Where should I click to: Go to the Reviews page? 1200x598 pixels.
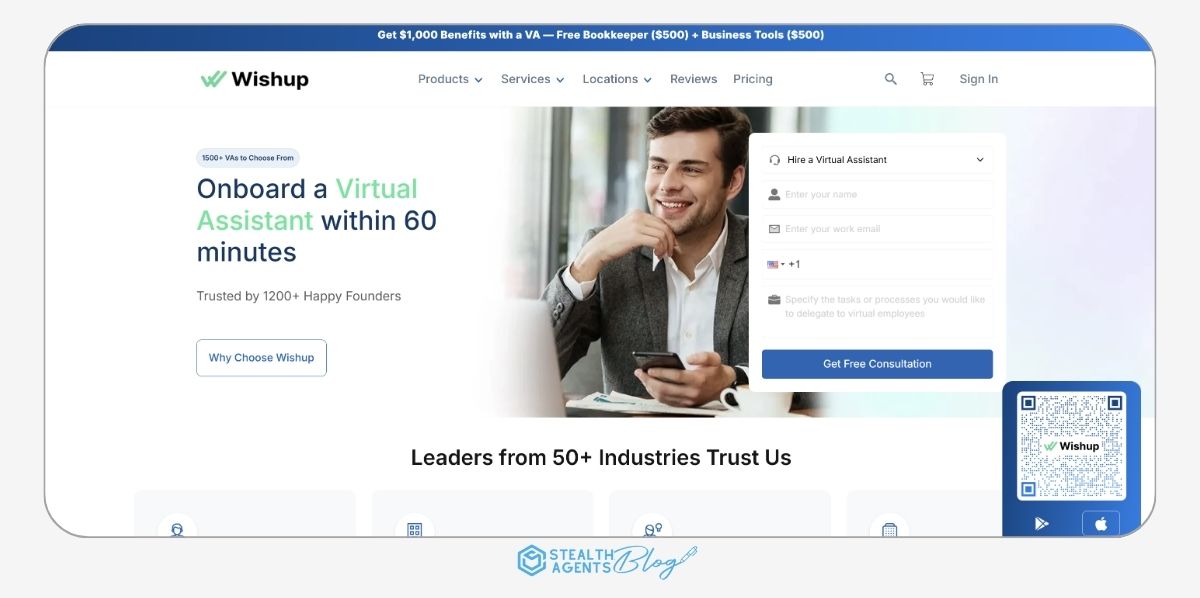693,79
